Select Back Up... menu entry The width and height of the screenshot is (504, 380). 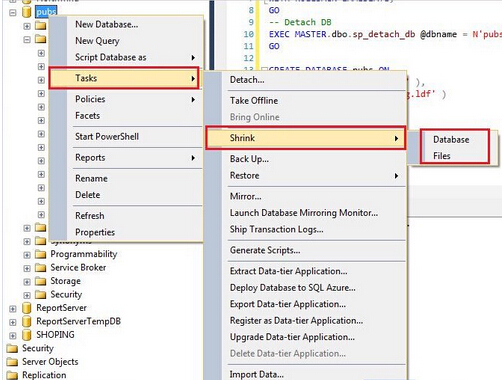(249, 159)
